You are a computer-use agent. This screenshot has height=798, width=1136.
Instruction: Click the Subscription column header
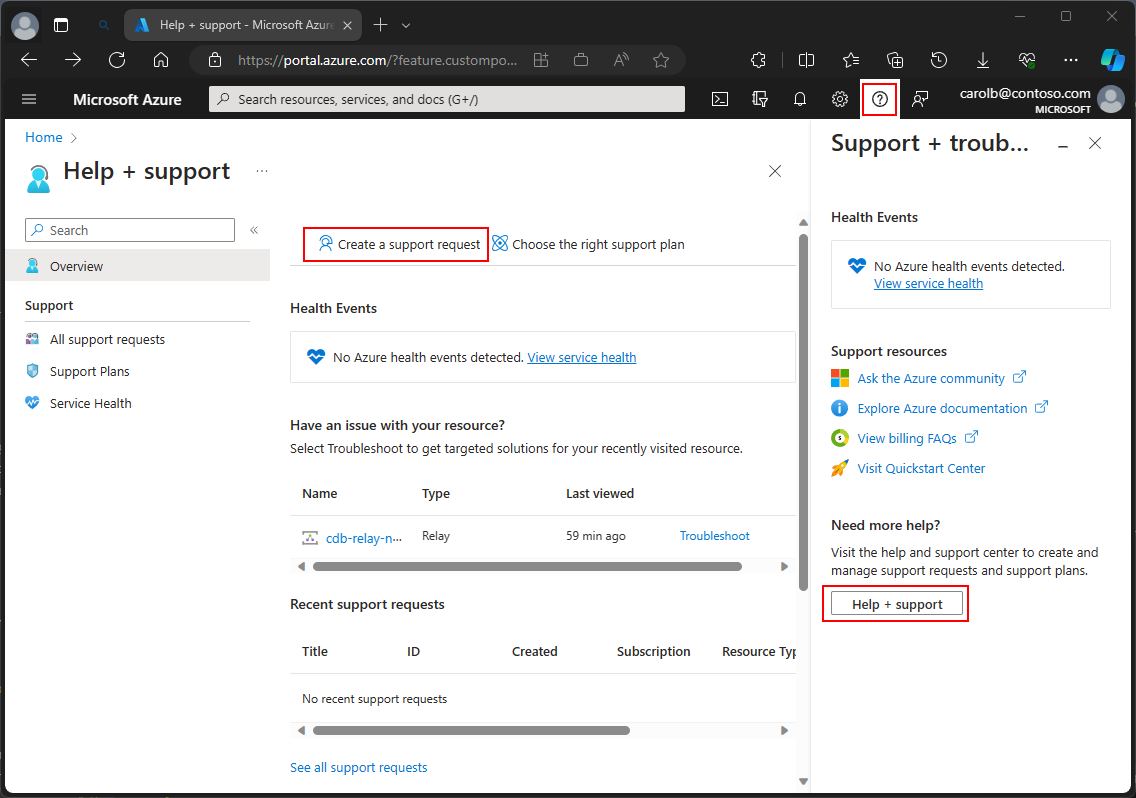(x=653, y=652)
